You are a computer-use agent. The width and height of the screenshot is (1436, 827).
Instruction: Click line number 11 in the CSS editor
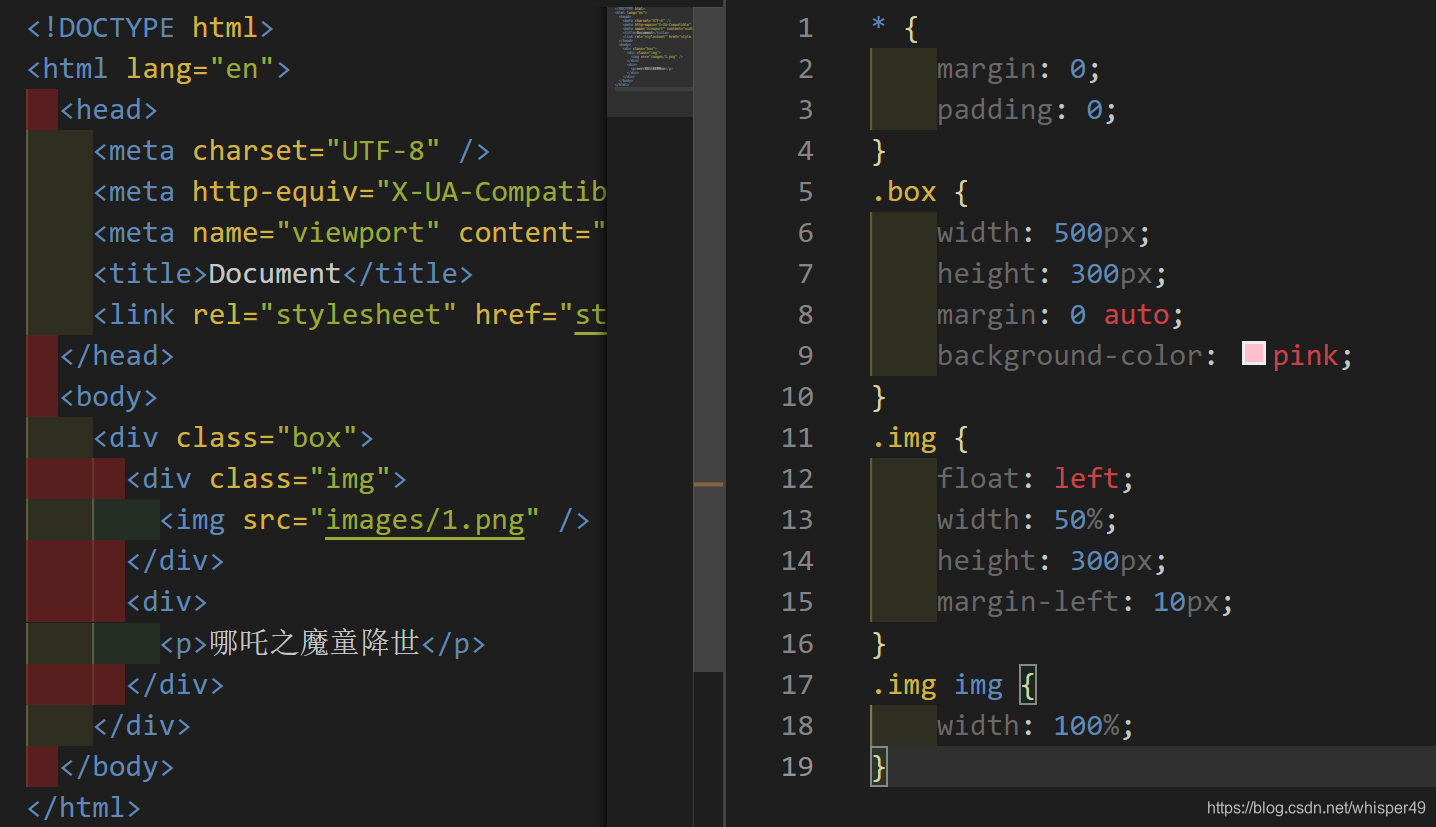(x=797, y=438)
